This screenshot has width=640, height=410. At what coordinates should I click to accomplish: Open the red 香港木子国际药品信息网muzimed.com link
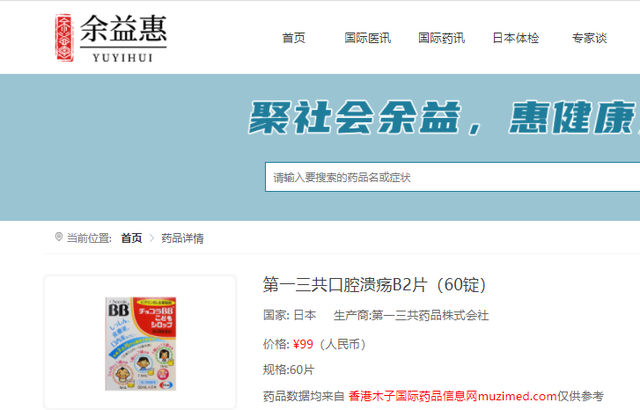[x=453, y=396]
